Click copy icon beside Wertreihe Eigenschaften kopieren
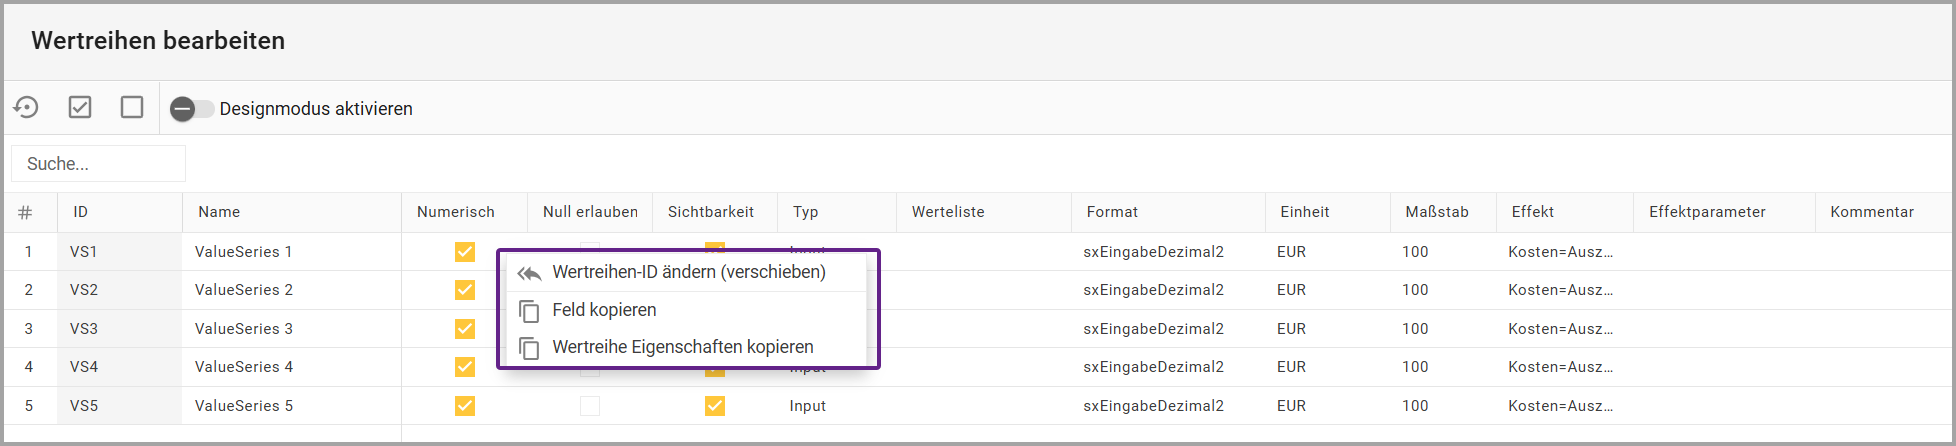 click(529, 348)
